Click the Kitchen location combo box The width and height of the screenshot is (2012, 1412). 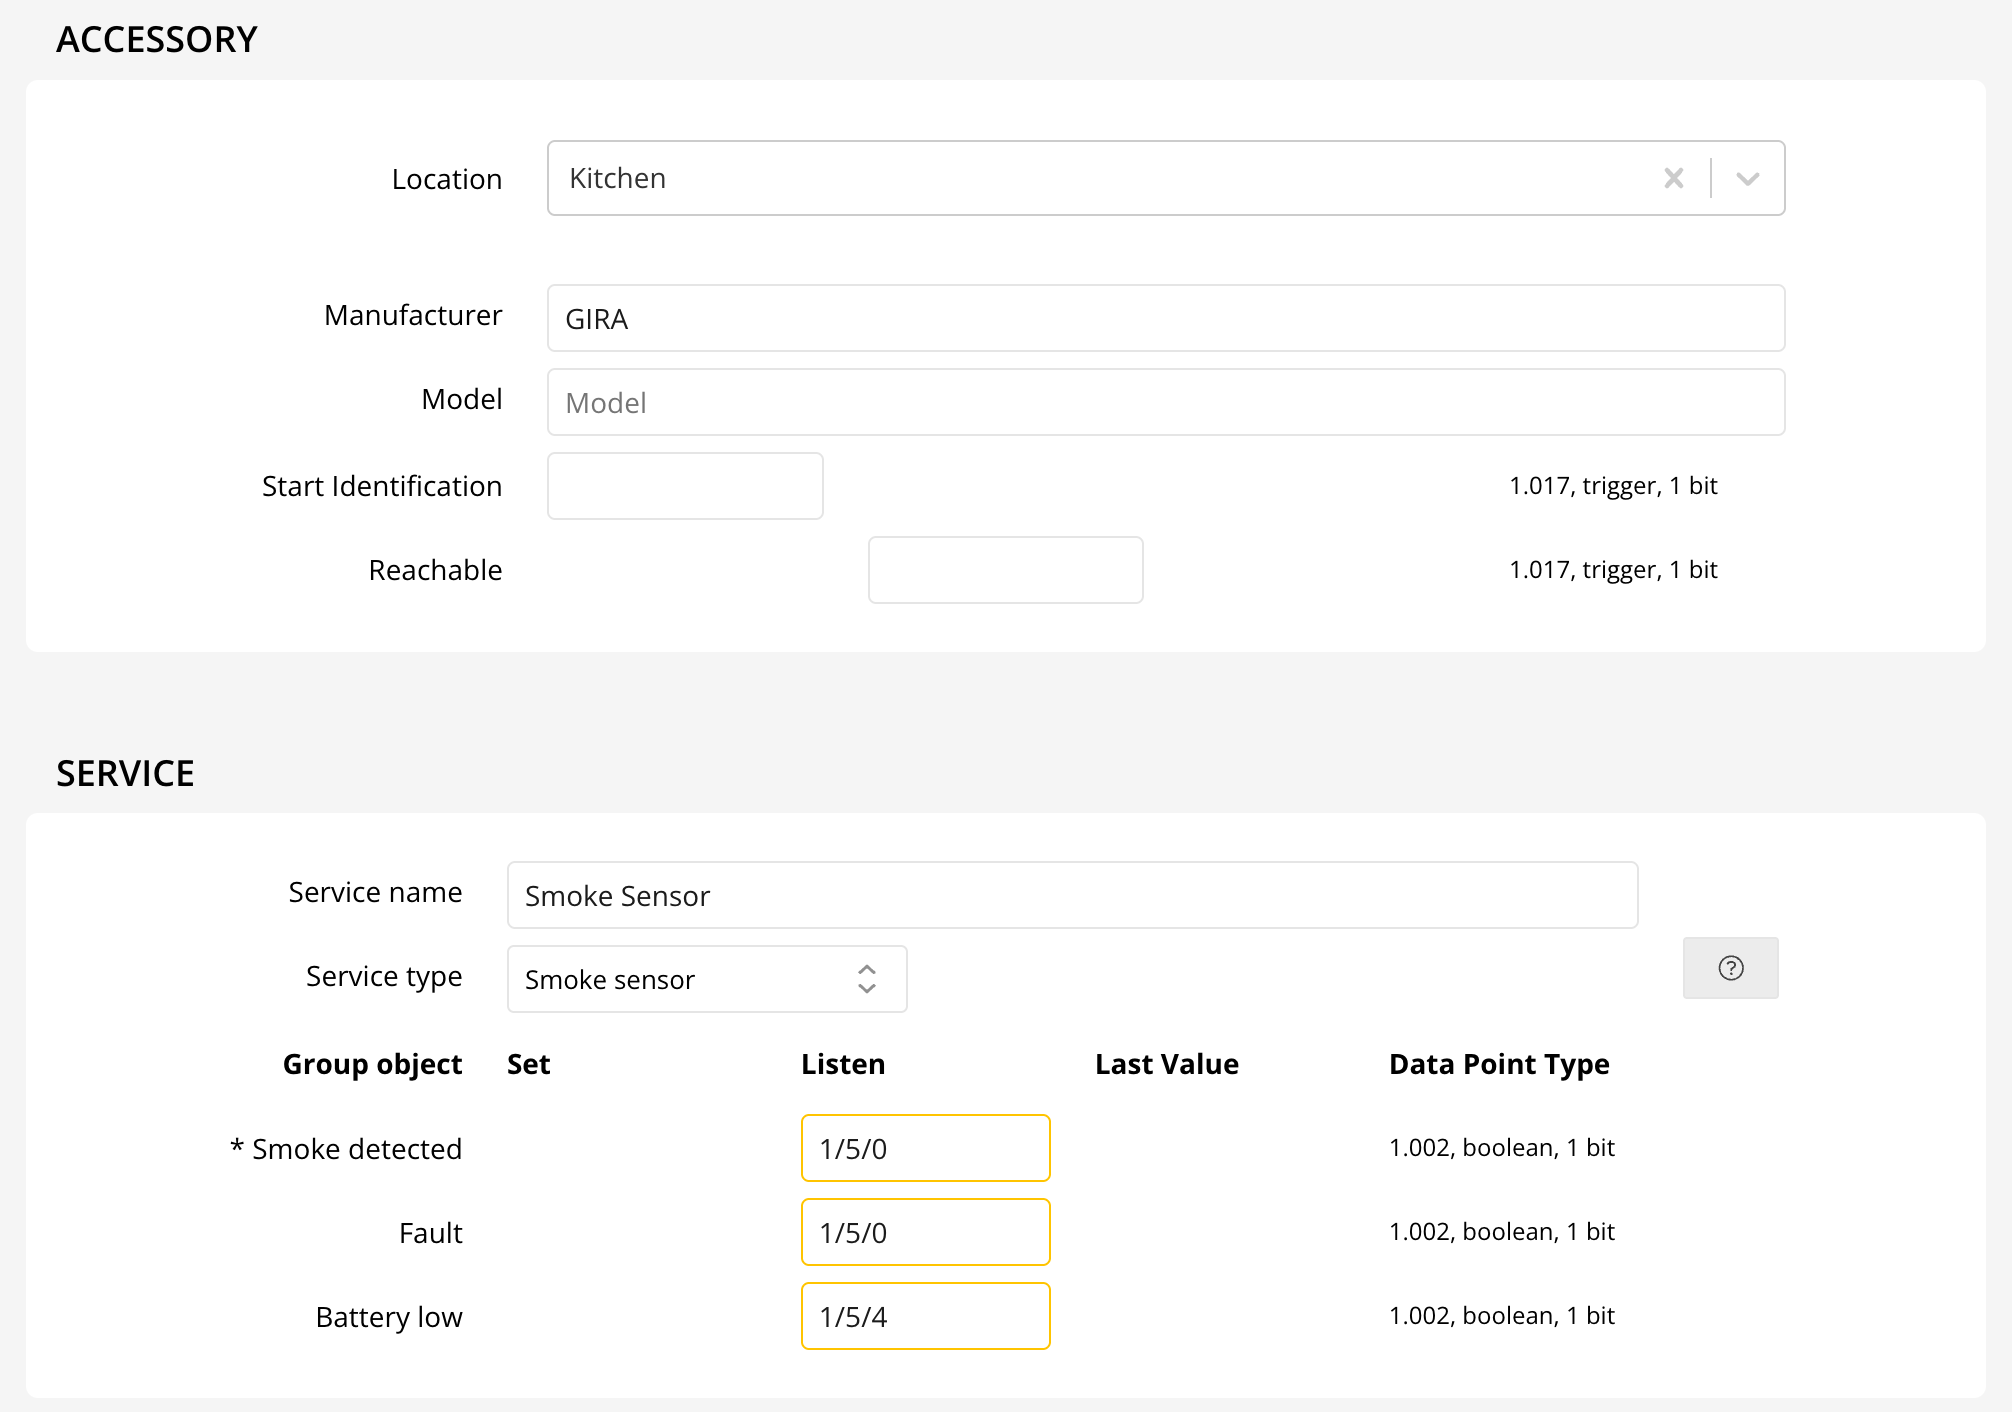[x=1100, y=179]
